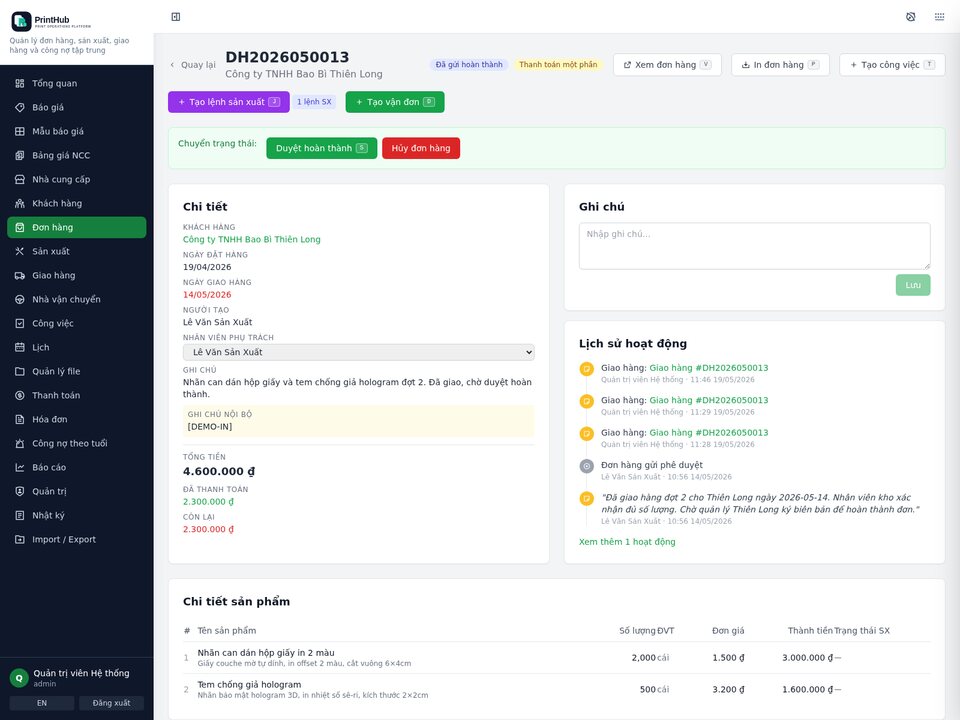Click the Quản trị shield icon

[20, 491]
